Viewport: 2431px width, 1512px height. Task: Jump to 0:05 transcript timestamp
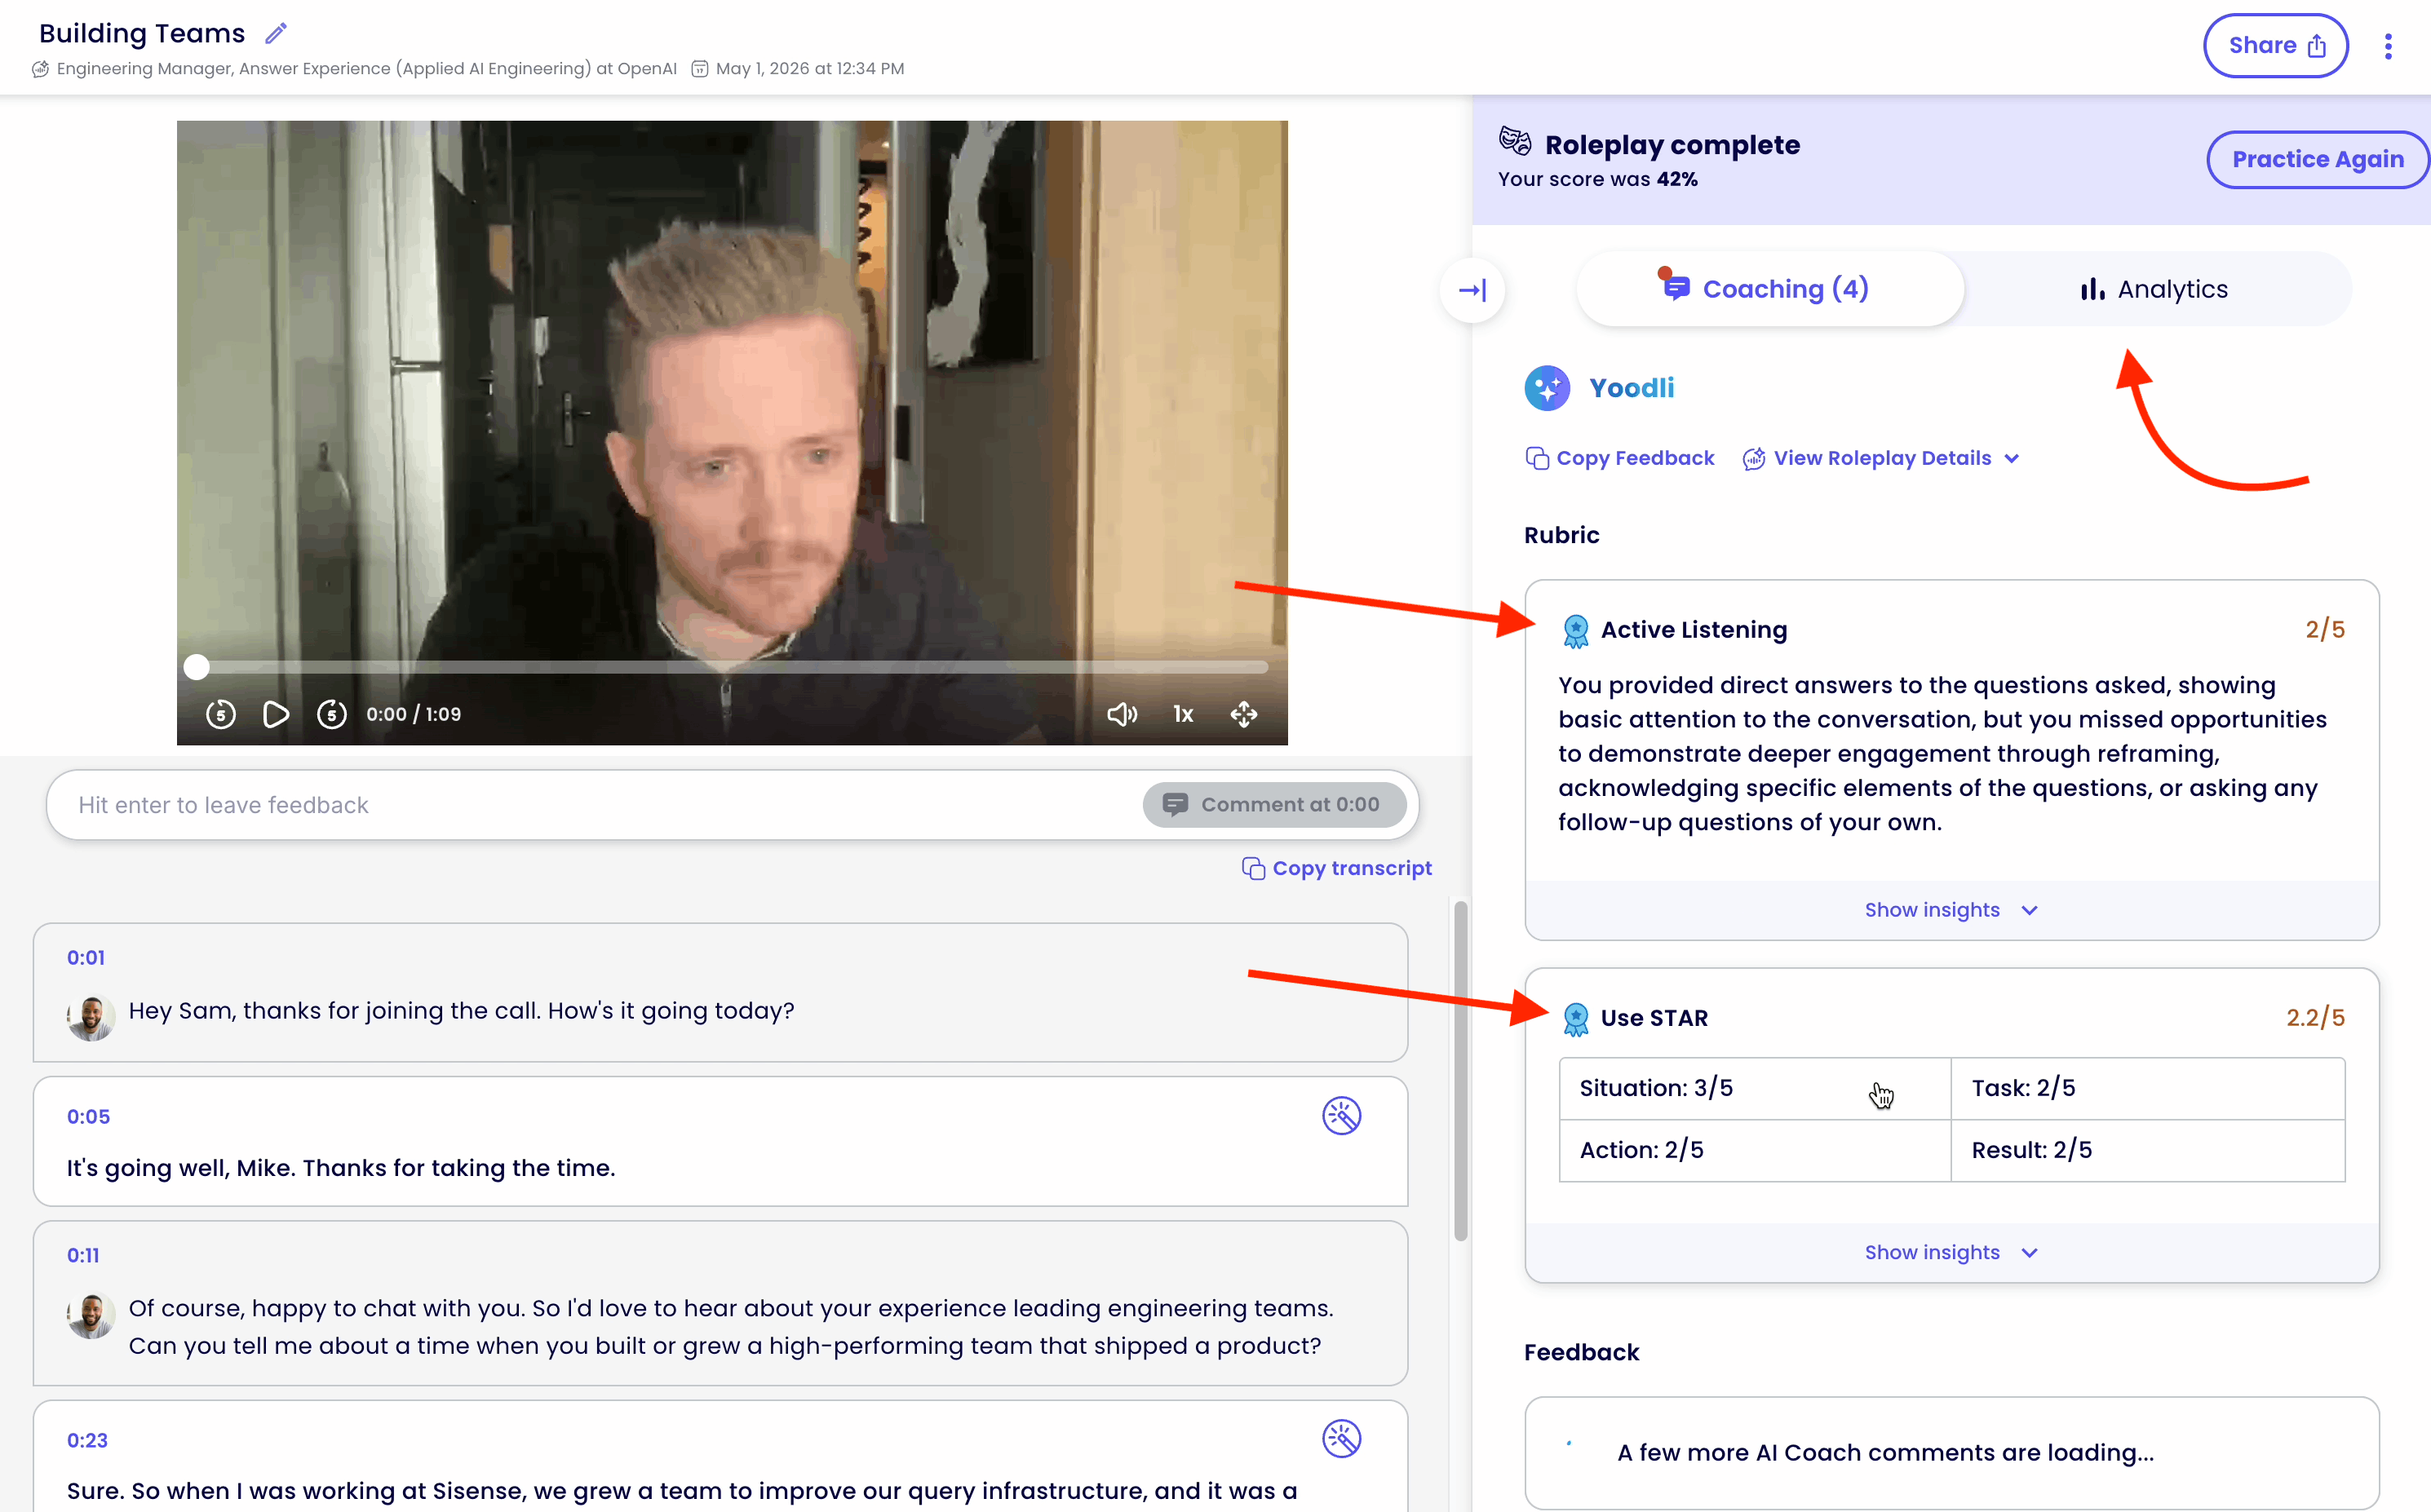click(x=88, y=1117)
